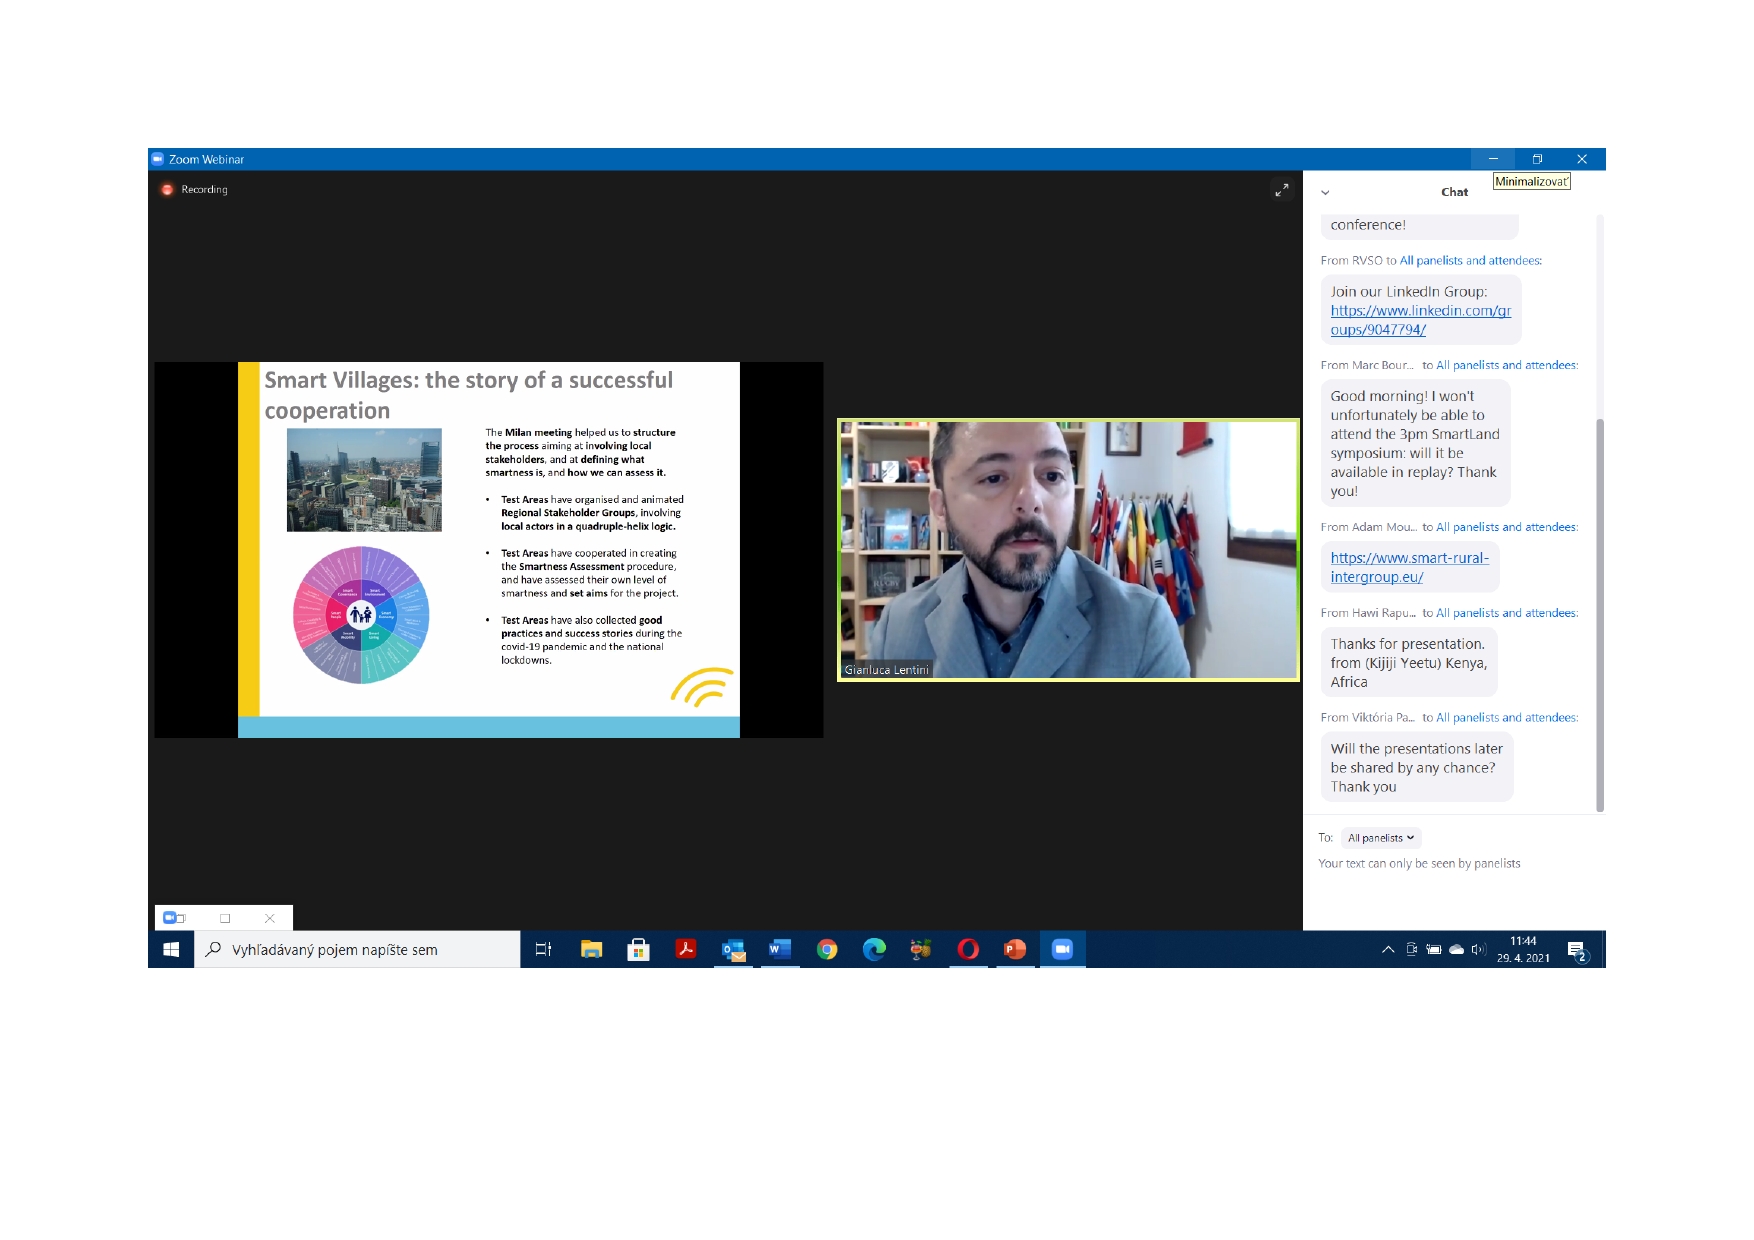Image resolution: width=1754 pixels, height=1240 pixels.
Task: Open Google Chrome from the taskbar
Action: click(x=827, y=949)
